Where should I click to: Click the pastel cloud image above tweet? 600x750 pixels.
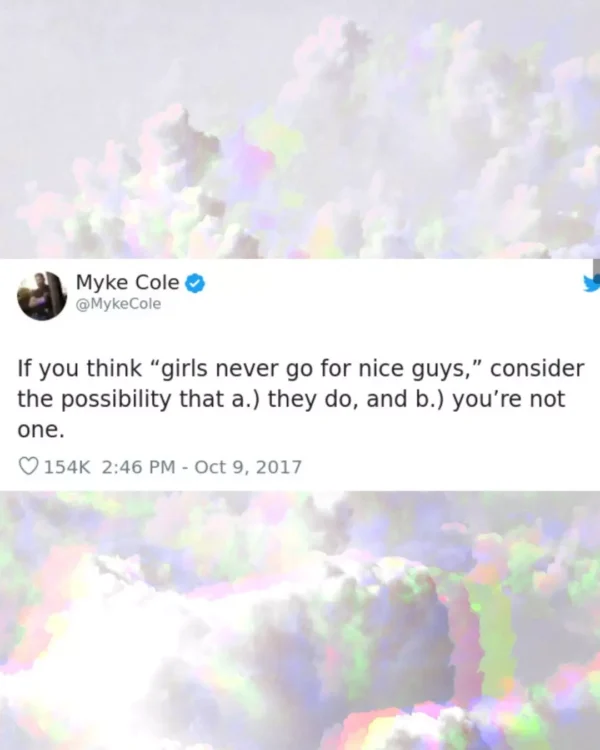click(300, 129)
